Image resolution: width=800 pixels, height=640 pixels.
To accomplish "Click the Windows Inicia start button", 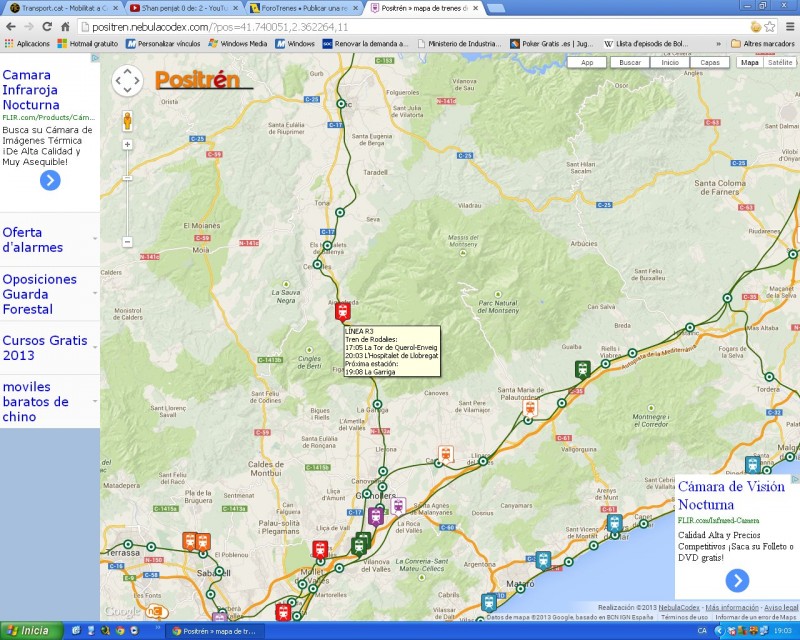I will point(32,631).
